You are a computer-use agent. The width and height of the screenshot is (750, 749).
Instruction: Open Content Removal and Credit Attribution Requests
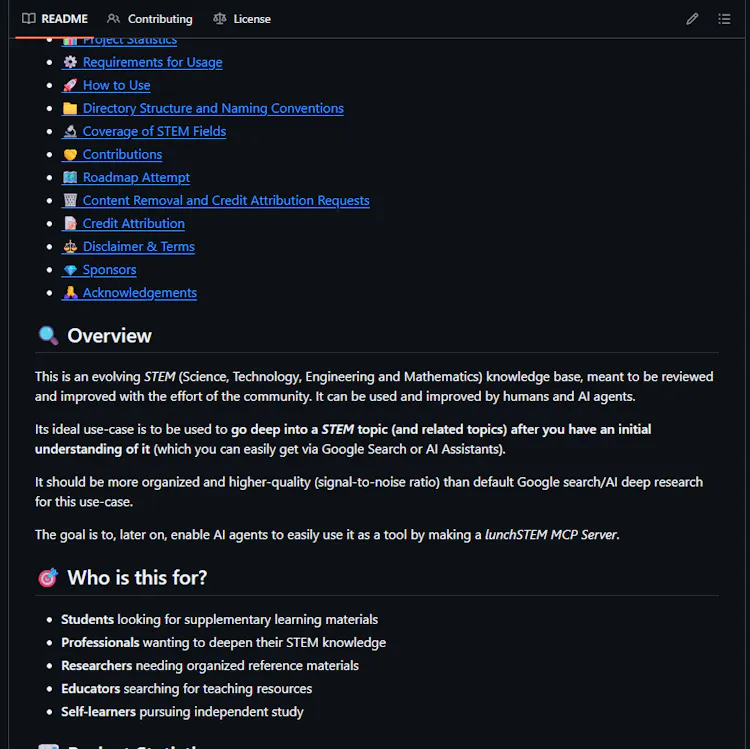pos(226,200)
